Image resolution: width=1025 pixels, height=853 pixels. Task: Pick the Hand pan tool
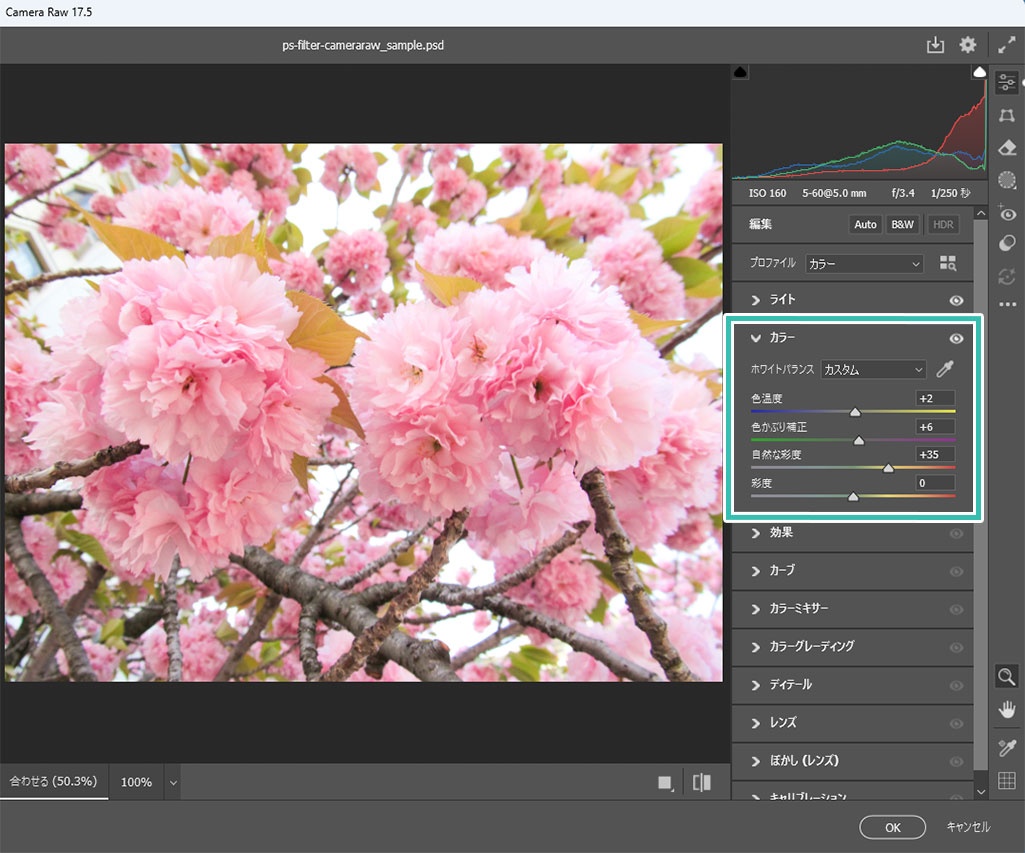click(1007, 710)
